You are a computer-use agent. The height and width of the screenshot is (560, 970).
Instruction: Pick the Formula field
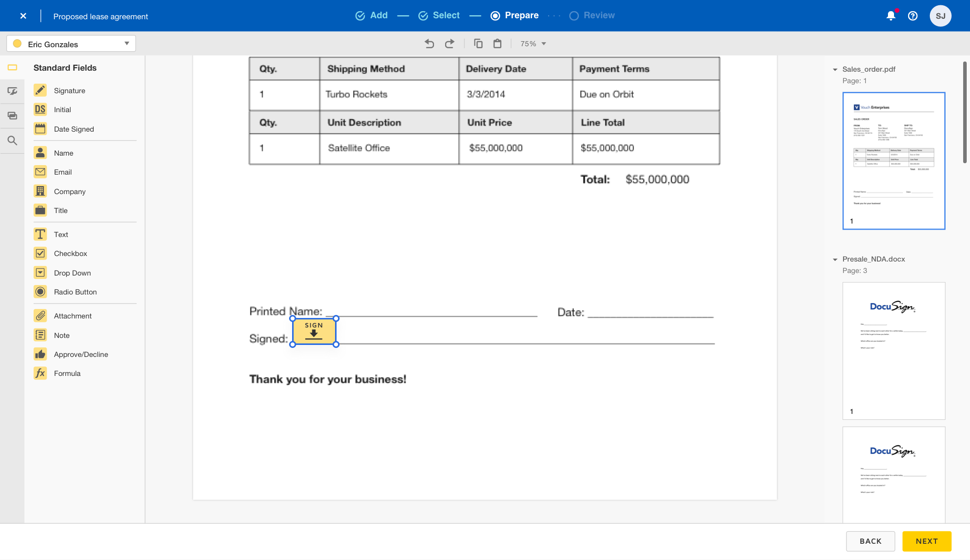tap(58, 373)
